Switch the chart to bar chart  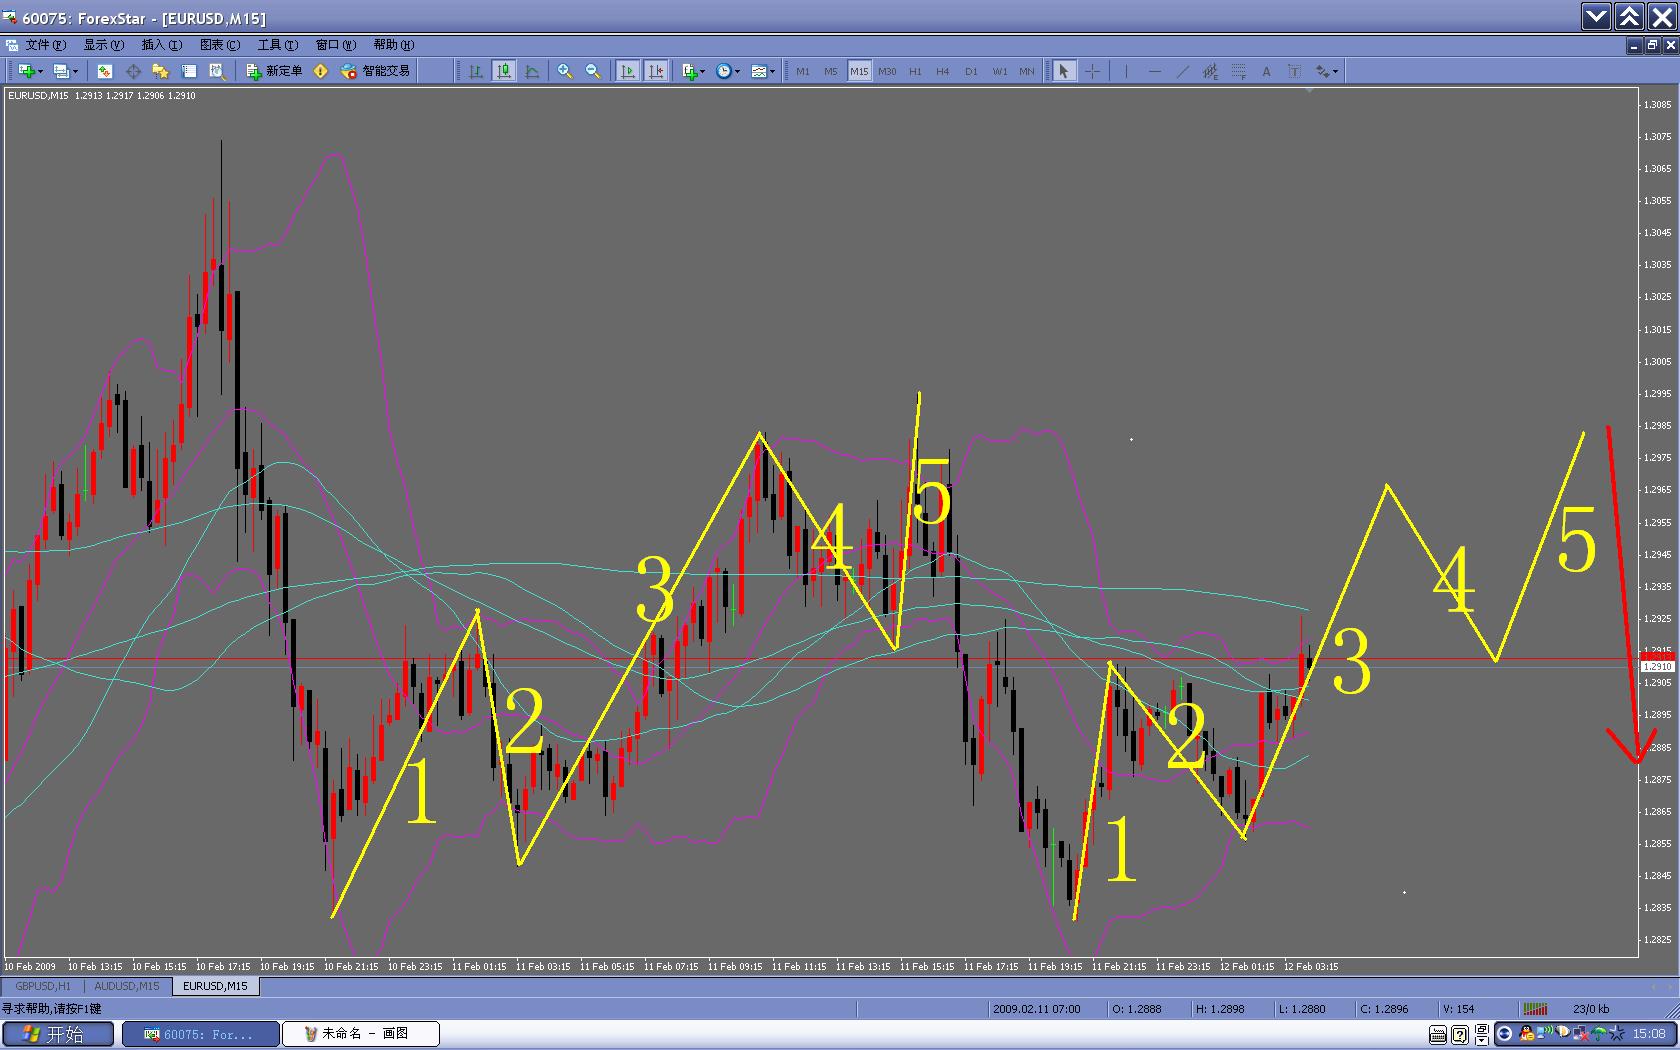pos(476,71)
